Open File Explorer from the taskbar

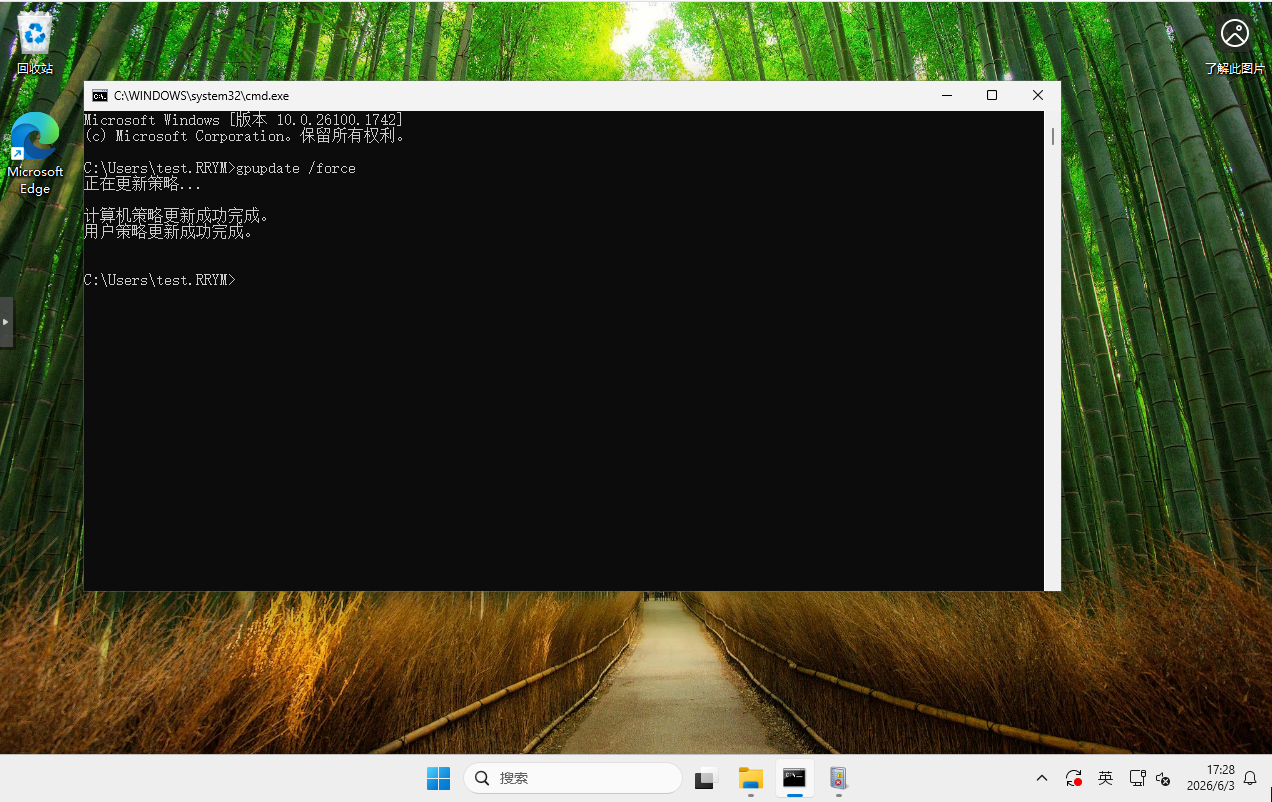coord(751,778)
